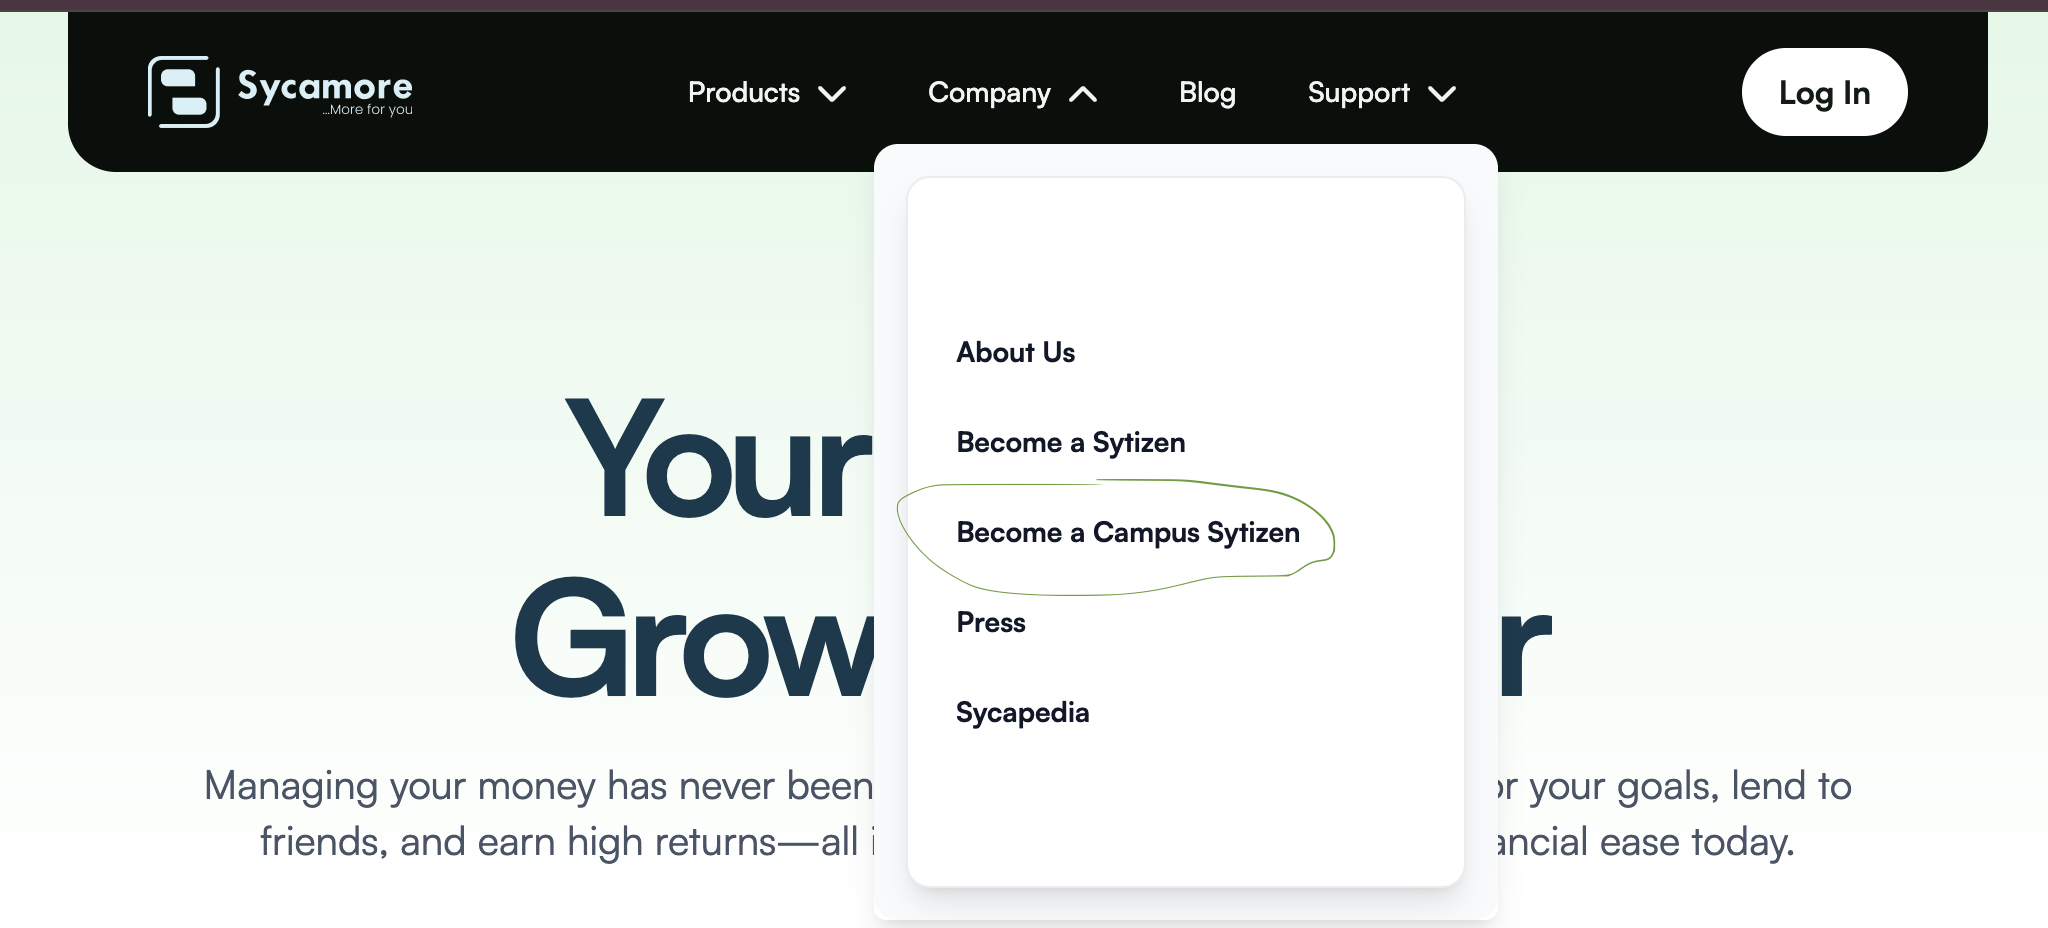Open Sycapedia from the dropdown
The width and height of the screenshot is (2048, 928).
click(x=1022, y=712)
